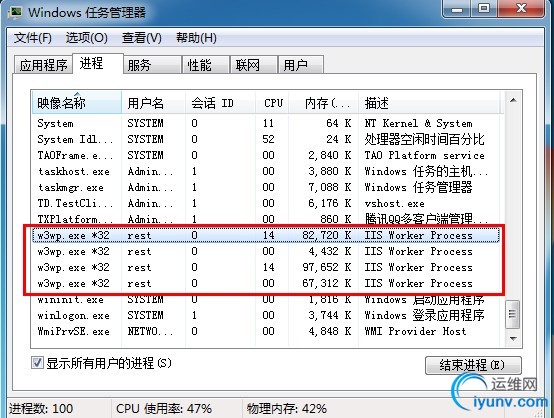Open the 帮助(H) menu
554x418 pixels.
pos(196,38)
